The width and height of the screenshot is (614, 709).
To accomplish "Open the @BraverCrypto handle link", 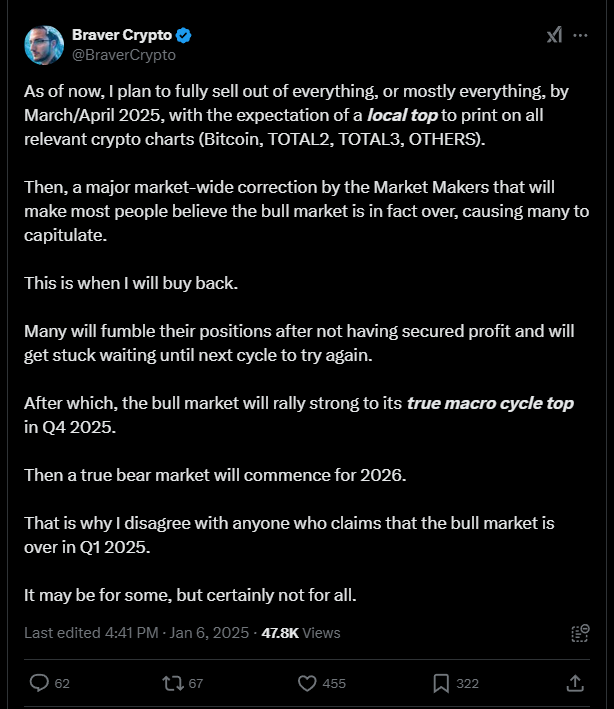I will click(124, 55).
